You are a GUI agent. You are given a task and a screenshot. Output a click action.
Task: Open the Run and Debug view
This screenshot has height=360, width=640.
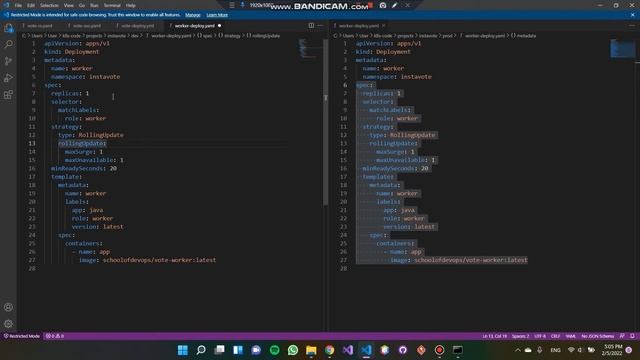tap(8, 78)
